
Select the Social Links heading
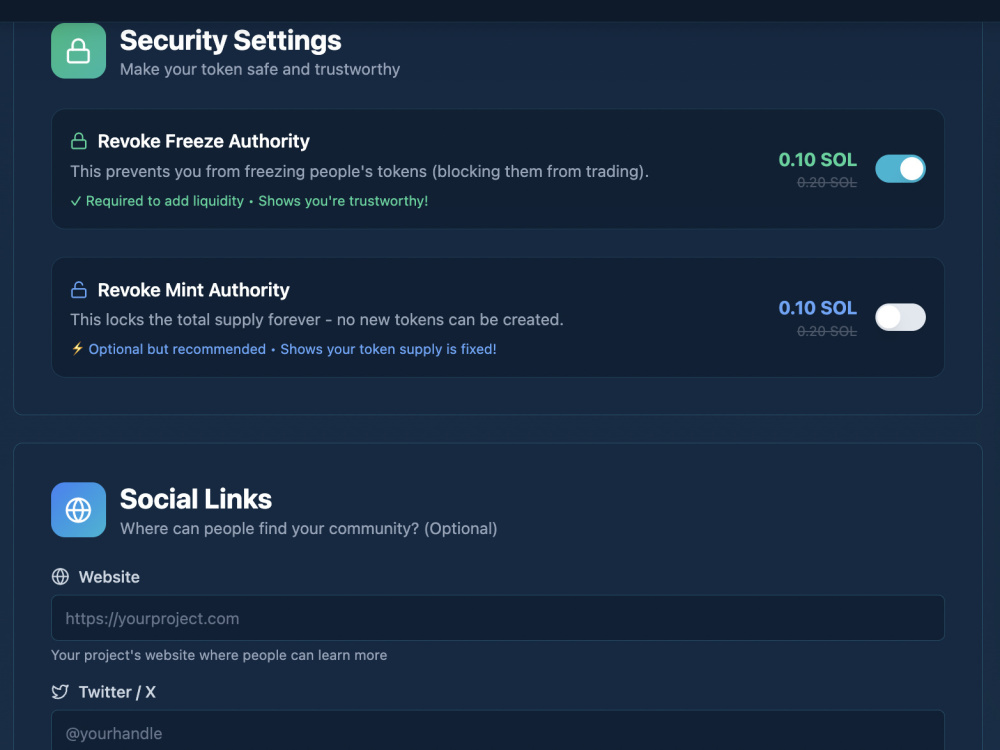[196, 499]
